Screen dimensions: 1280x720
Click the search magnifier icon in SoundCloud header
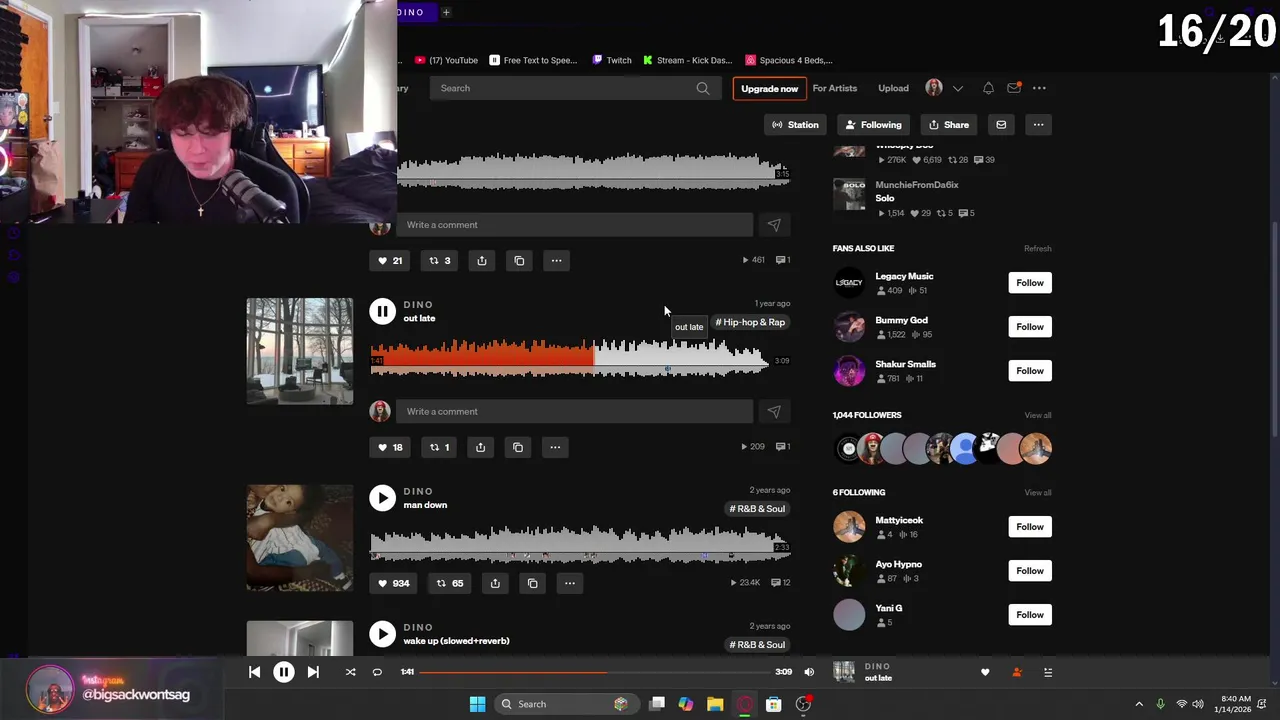(x=703, y=88)
